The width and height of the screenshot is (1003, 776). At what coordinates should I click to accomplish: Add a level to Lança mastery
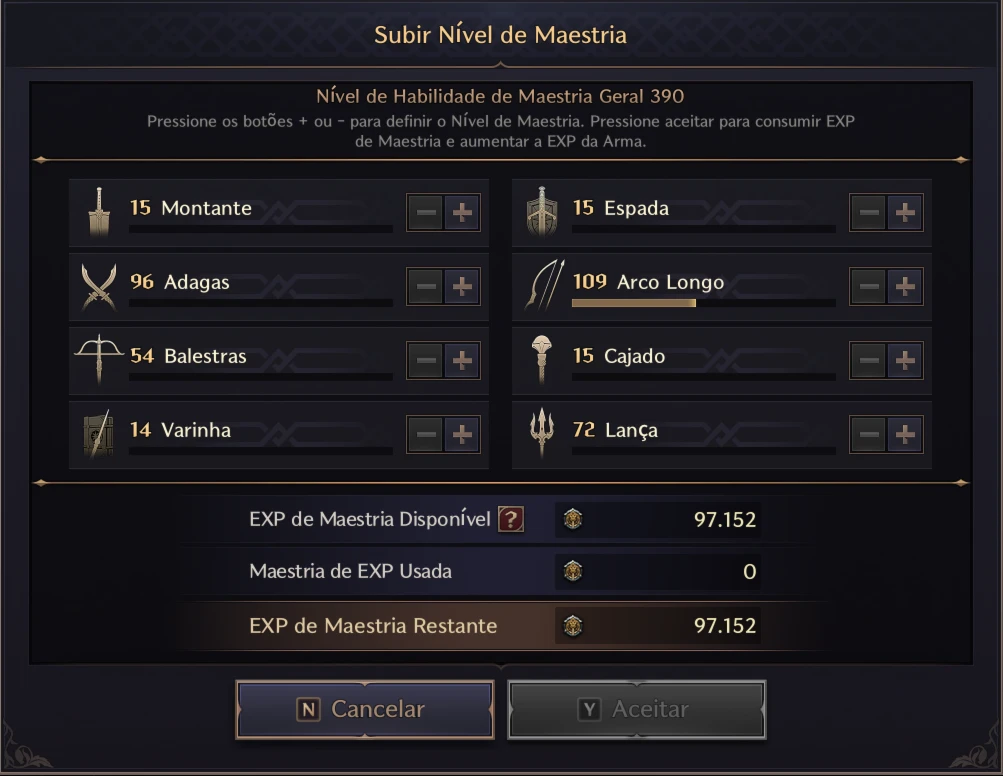[904, 435]
